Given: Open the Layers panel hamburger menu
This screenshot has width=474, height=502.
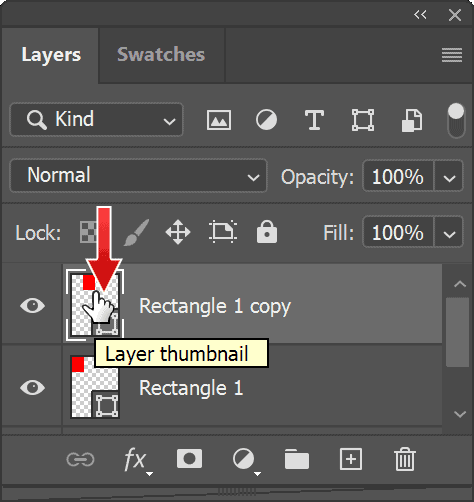Looking at the screenshot, I should click(452, 55).
